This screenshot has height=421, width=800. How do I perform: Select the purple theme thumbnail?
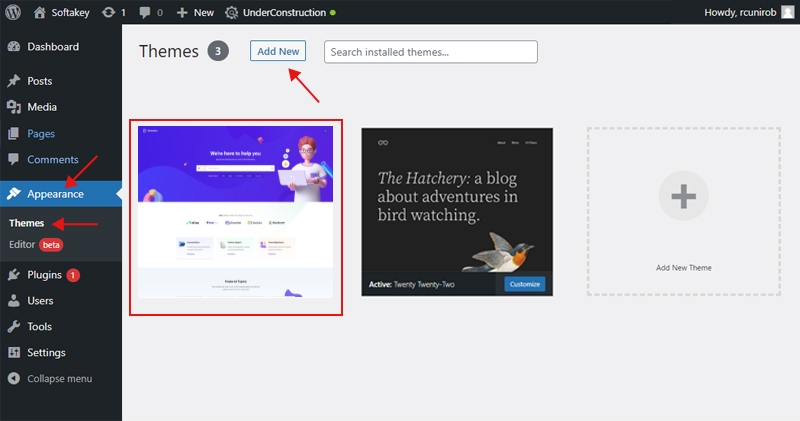[235, 211]
